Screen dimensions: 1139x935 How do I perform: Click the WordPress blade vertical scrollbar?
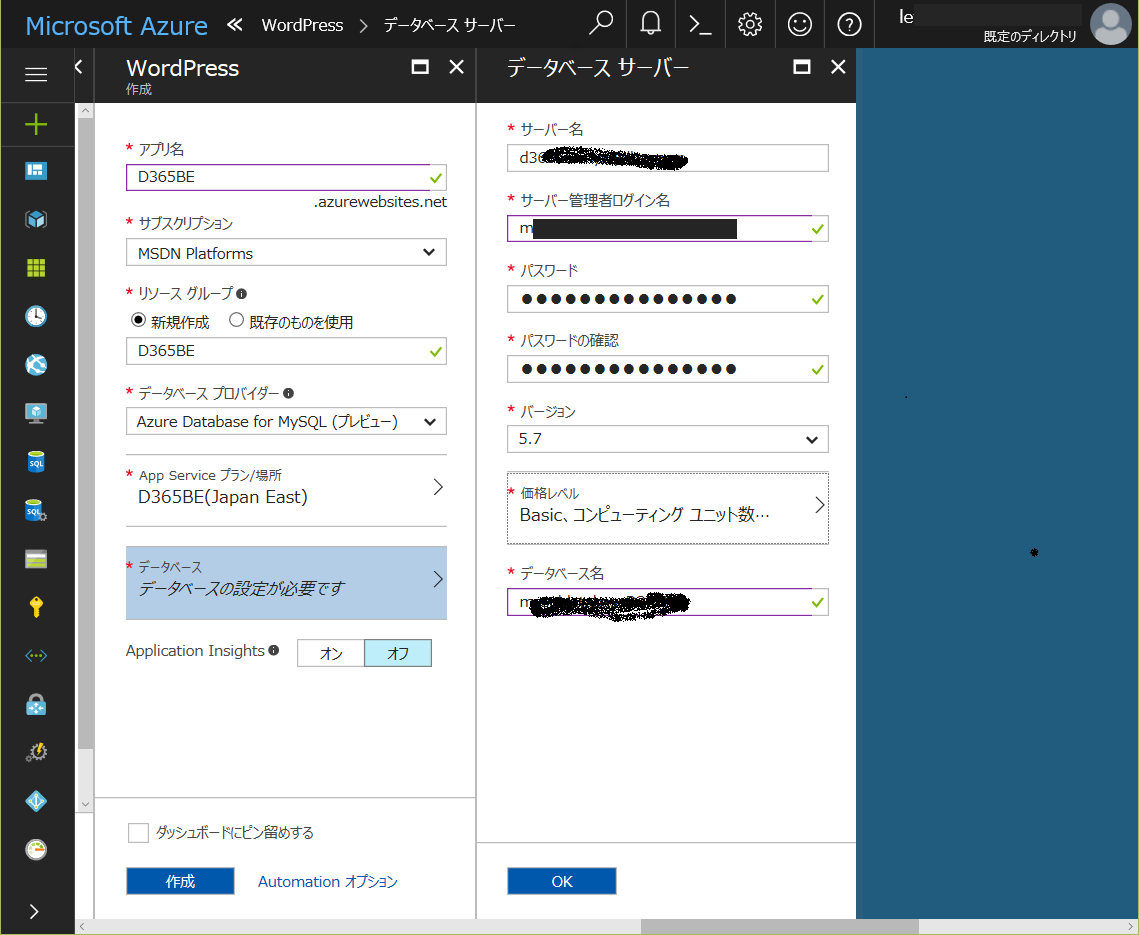pos(85,432)
